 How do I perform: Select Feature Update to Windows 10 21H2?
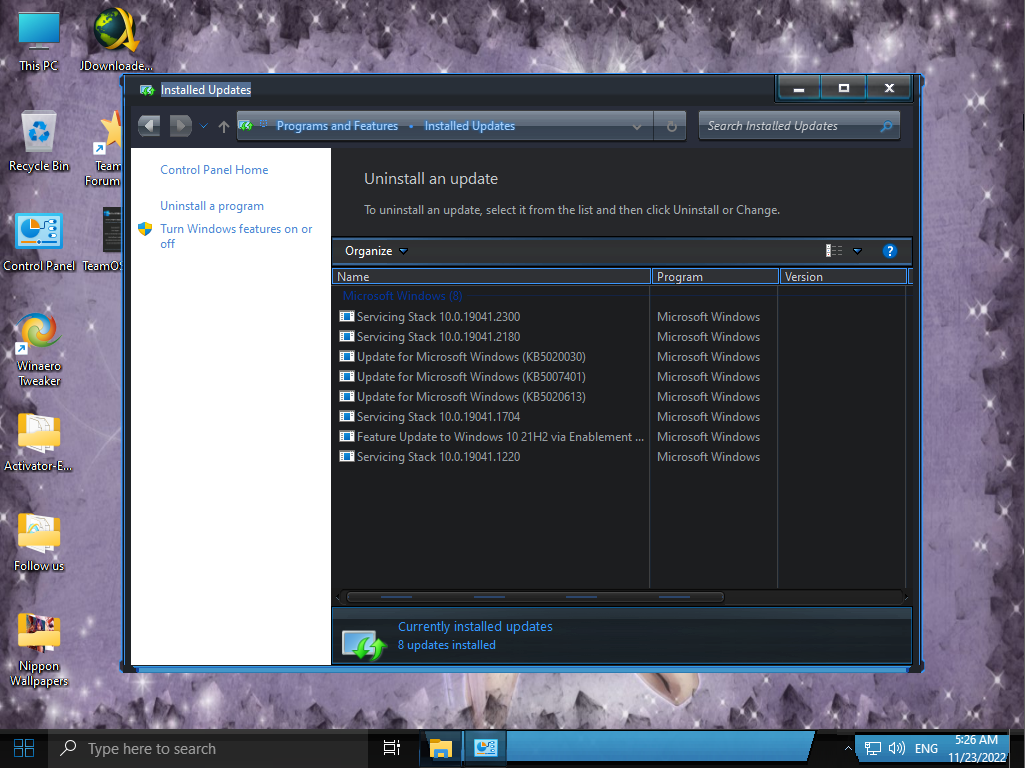click(500, 437)
